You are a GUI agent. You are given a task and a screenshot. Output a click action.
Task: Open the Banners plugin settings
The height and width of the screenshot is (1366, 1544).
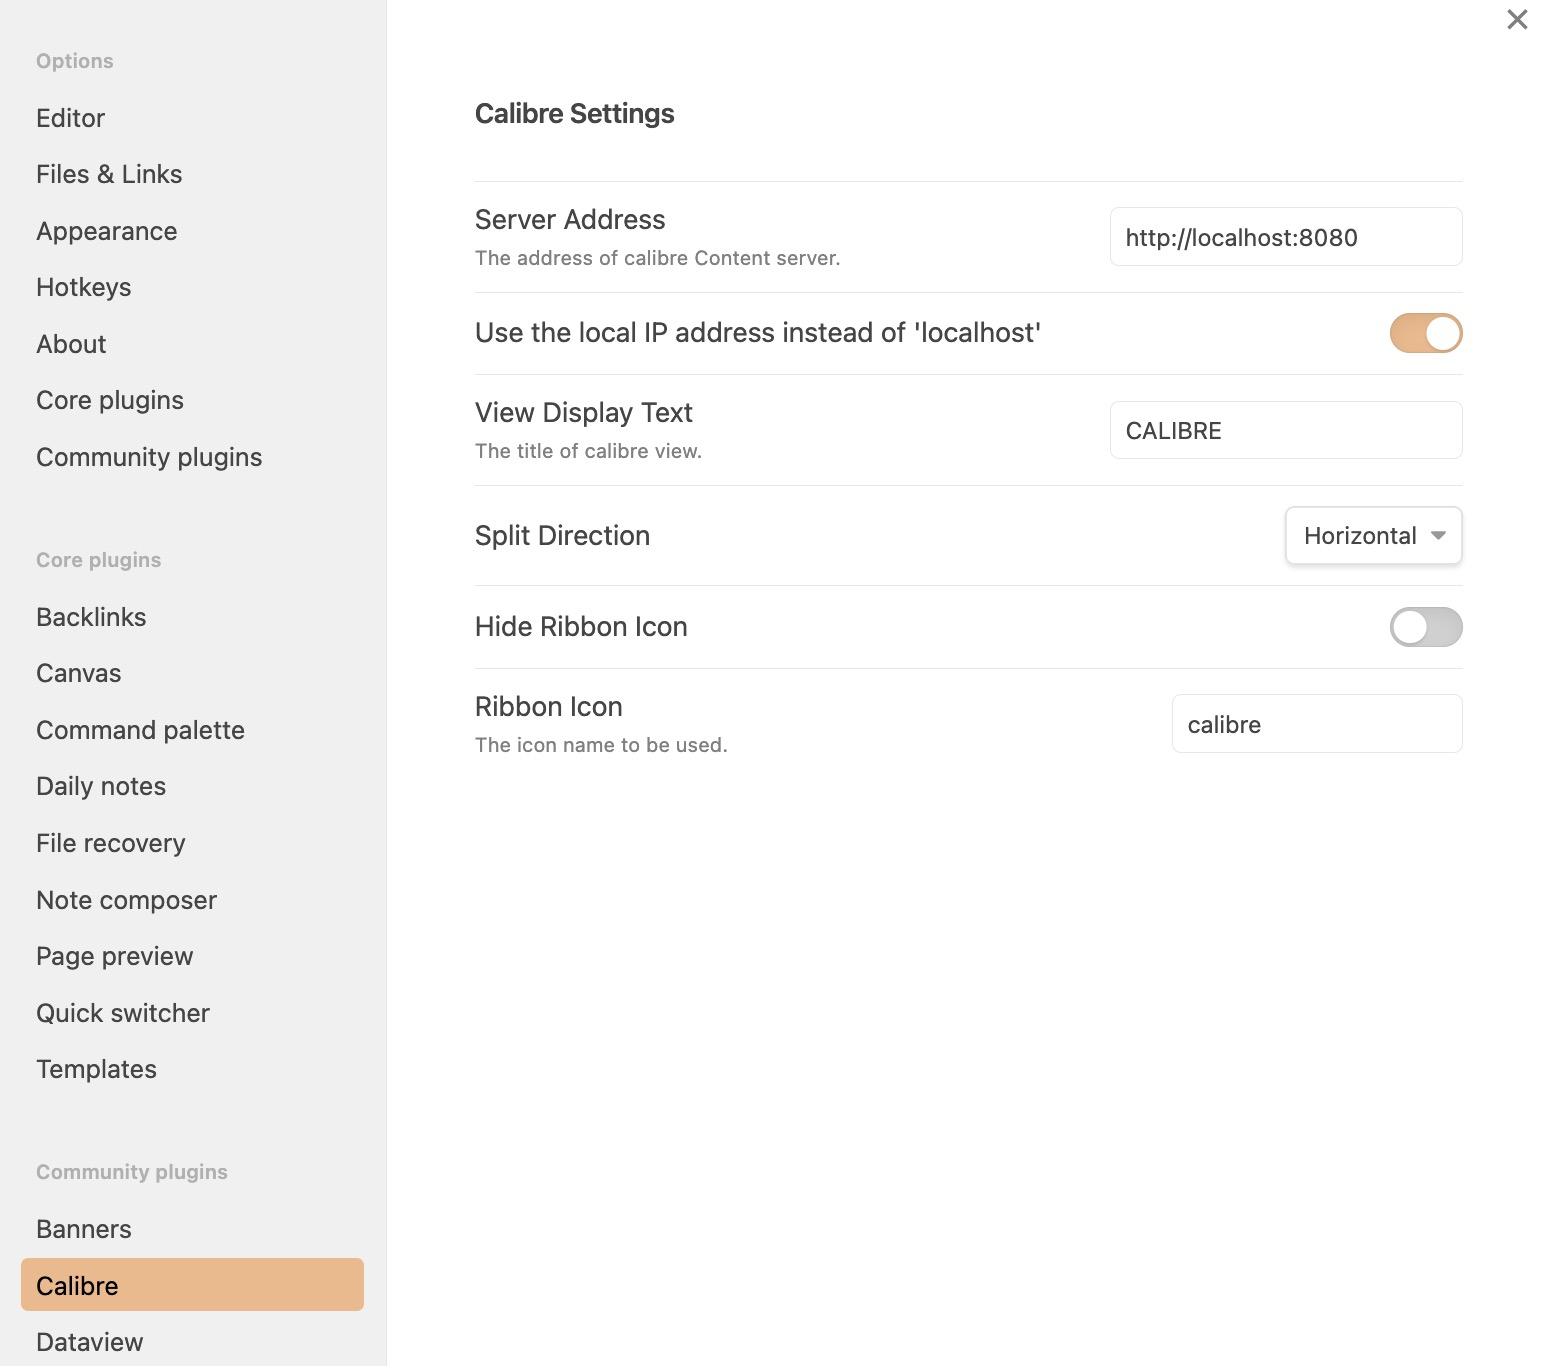coord(84,1229)
